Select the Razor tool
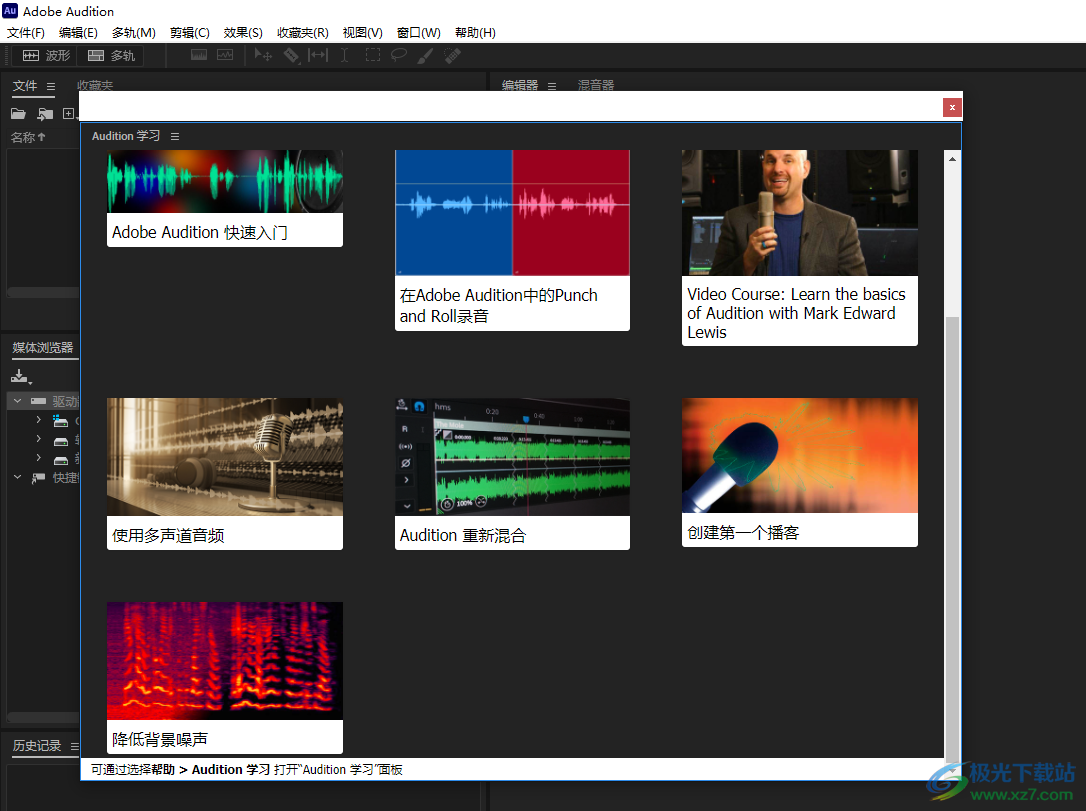The height and width of the screenshot is (811, 1086). [292, 55]
